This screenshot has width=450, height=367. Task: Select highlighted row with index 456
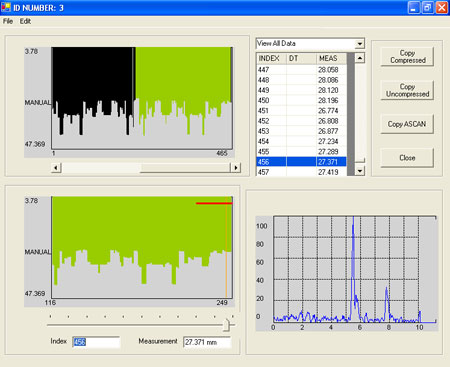(x=301, y=162)
